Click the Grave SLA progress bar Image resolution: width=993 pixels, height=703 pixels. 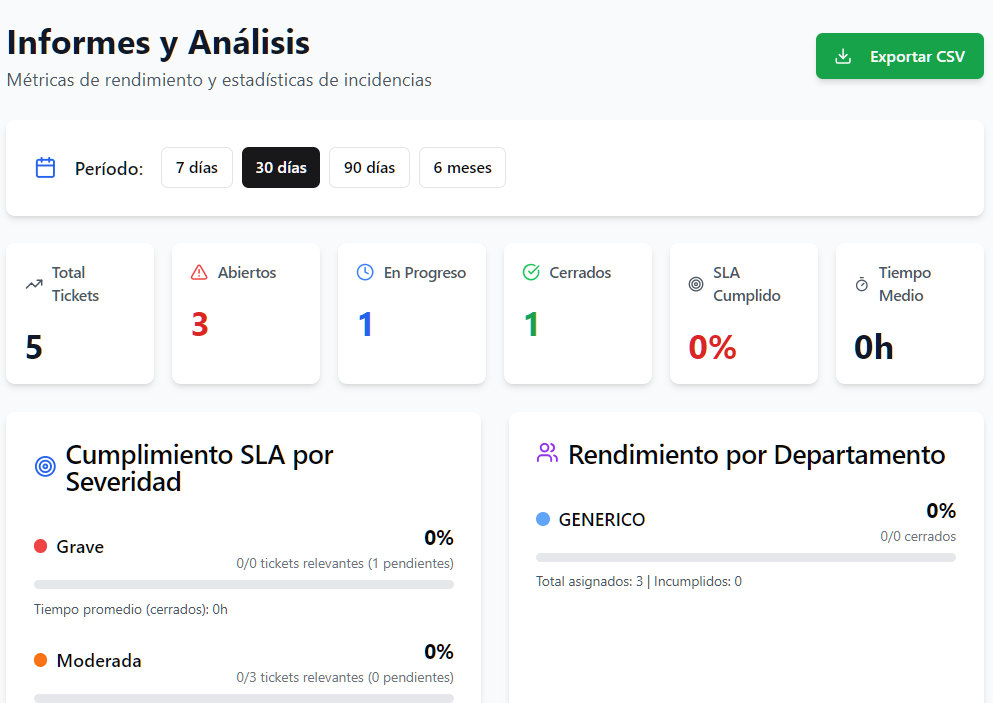coord(244,584)
